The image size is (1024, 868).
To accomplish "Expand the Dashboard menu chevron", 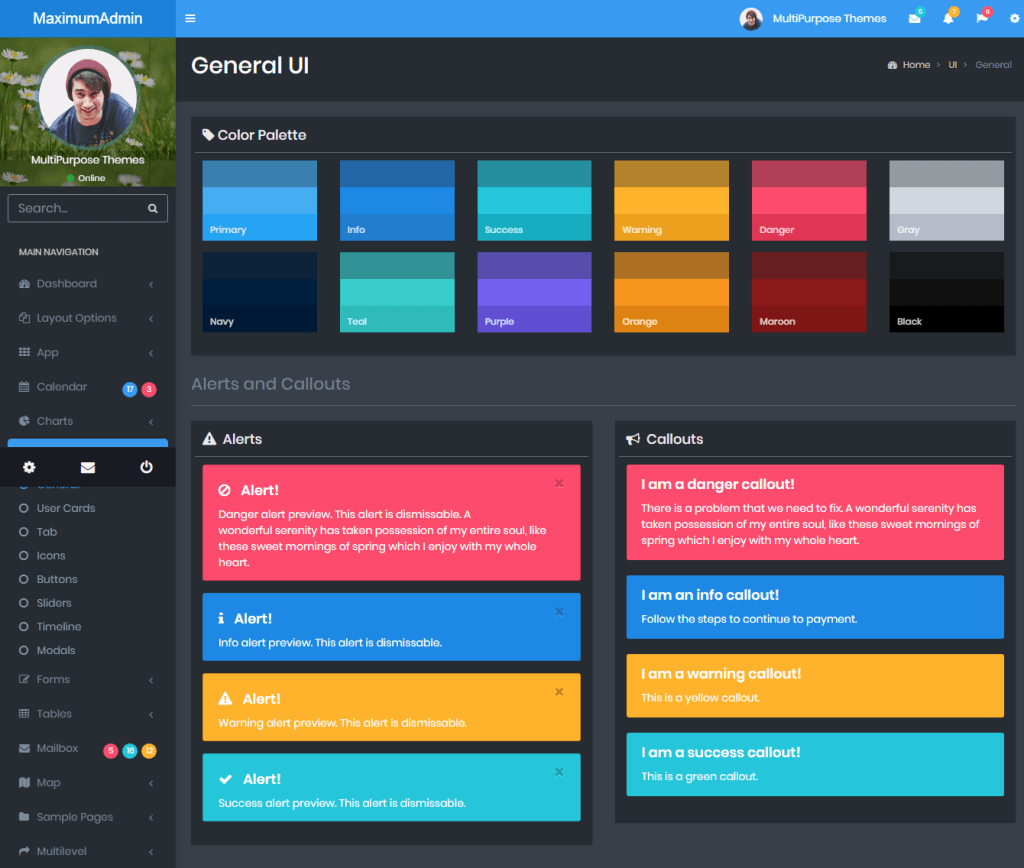I will pyautogui.click(x=151, y=284).
